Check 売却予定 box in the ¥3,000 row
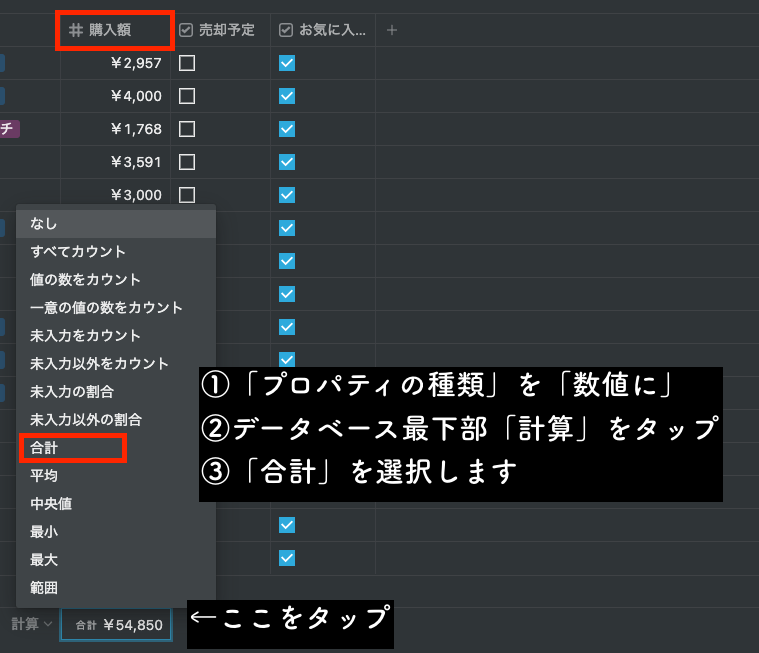 point(187,195)
